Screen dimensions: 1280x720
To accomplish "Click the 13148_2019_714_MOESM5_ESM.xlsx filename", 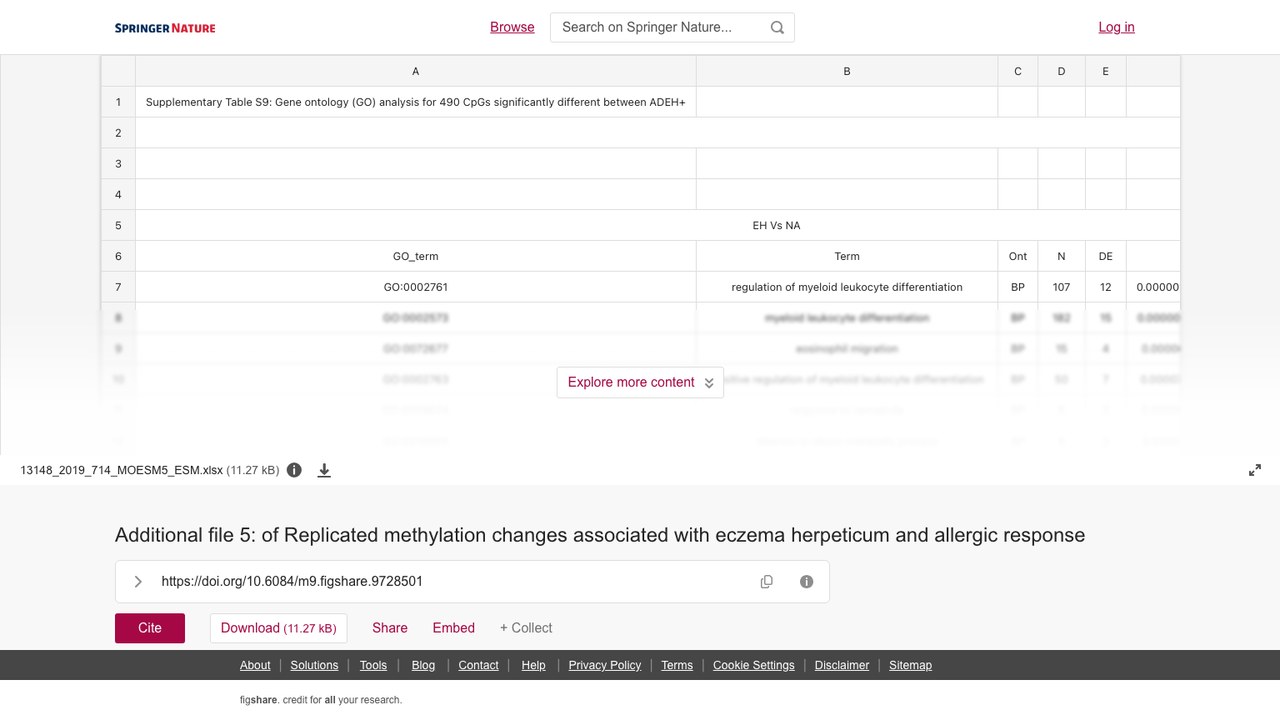I will [121, 470].
